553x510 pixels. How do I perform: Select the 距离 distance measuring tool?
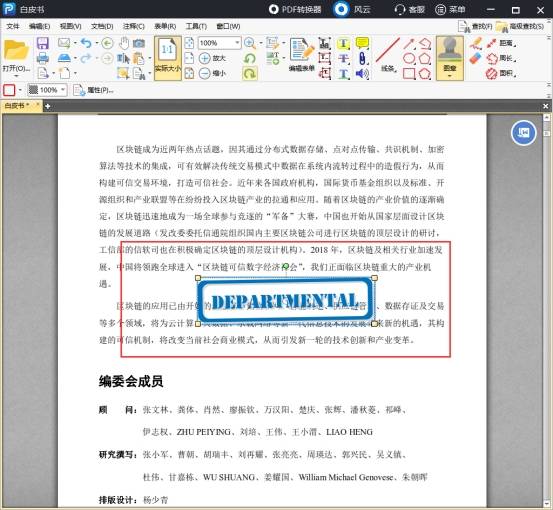[501, 43]
